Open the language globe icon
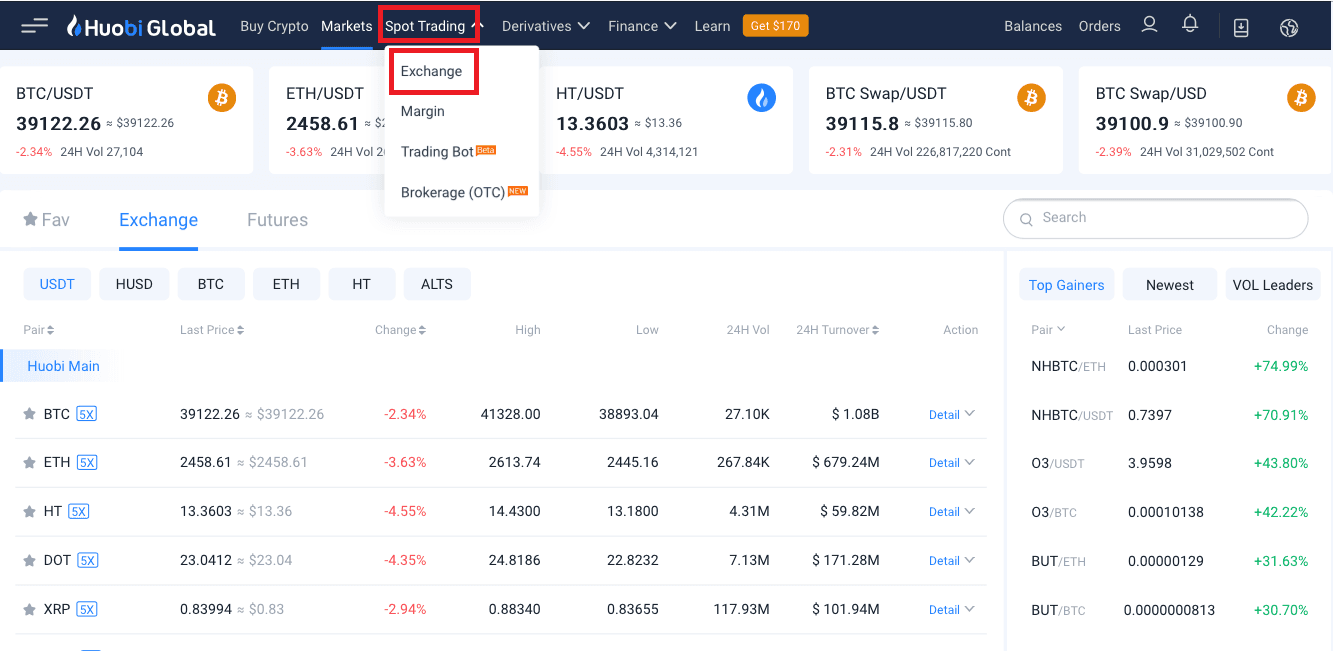Screen dimensions: 1333x651 coord(1289,27)
